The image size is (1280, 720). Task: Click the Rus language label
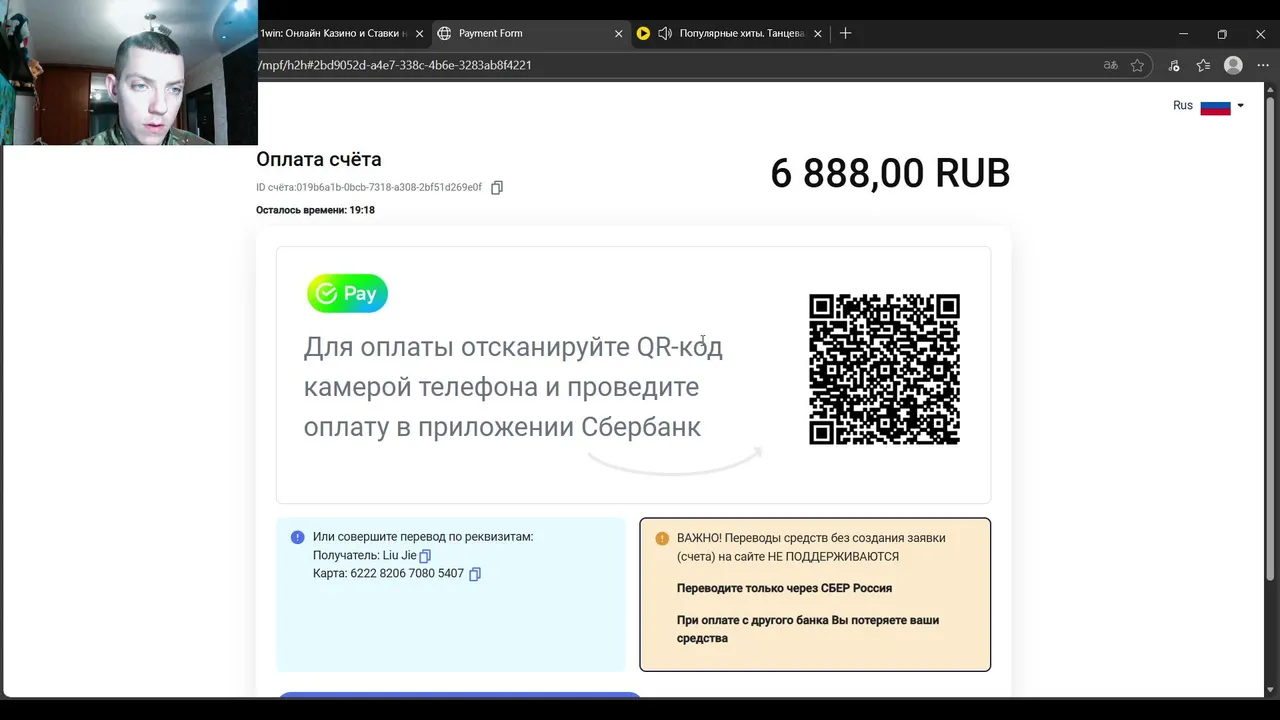pyautogui.click(x=1183, y=106)
